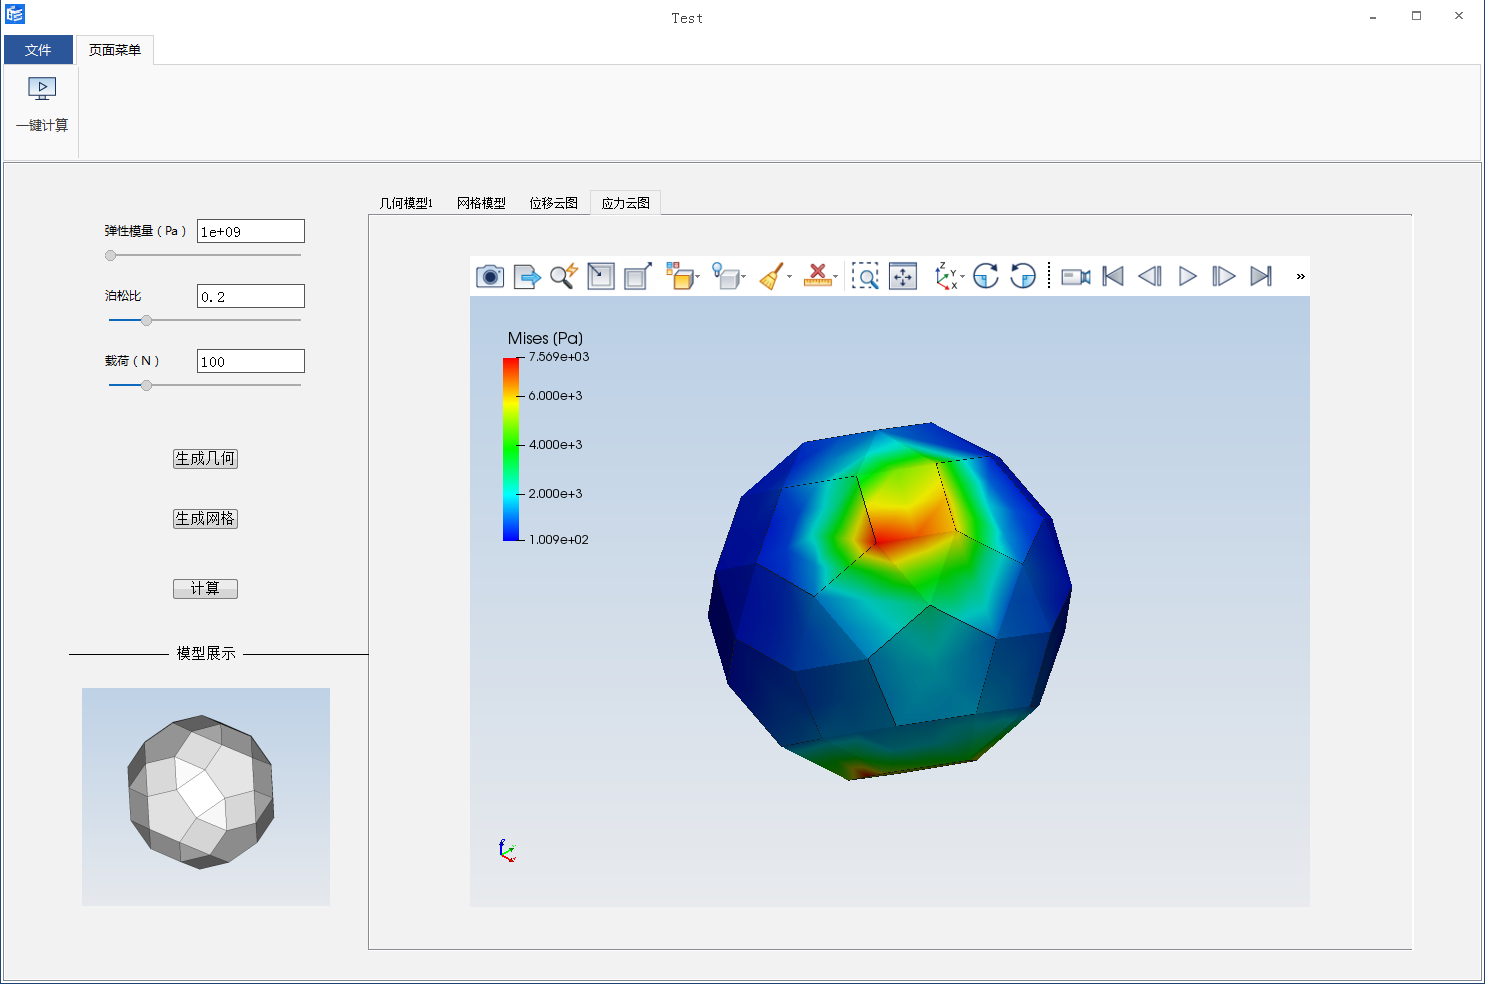Expand the toolbar overflow chevron
Image resolution: width=1485 pixels, height=984 pixels.
pos(1300,276)
